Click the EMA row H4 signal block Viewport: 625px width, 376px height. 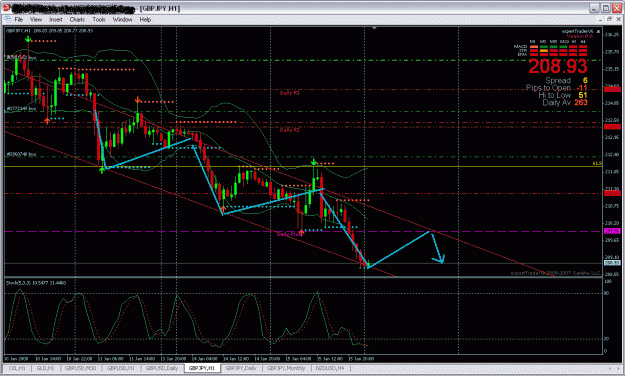click(583, 54)
